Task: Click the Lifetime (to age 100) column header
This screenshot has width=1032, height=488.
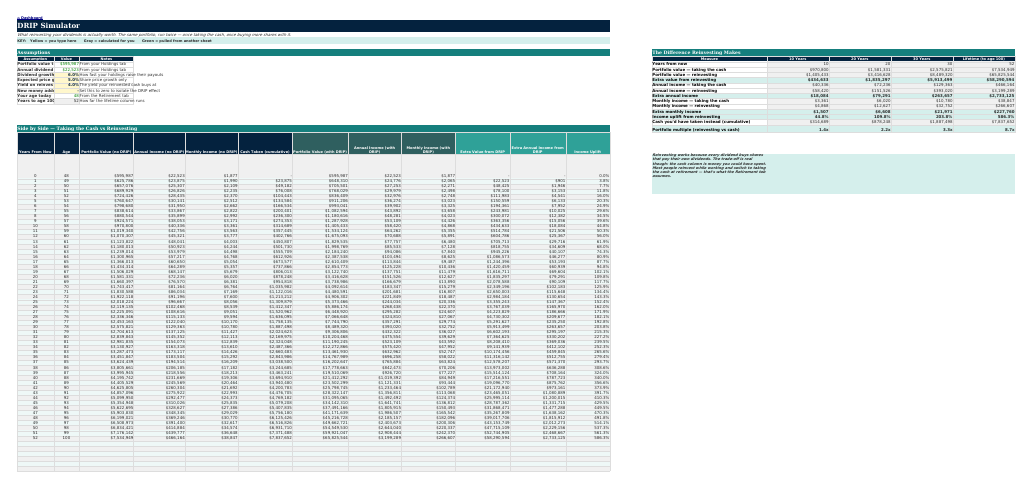Action: tap(984, 59)
